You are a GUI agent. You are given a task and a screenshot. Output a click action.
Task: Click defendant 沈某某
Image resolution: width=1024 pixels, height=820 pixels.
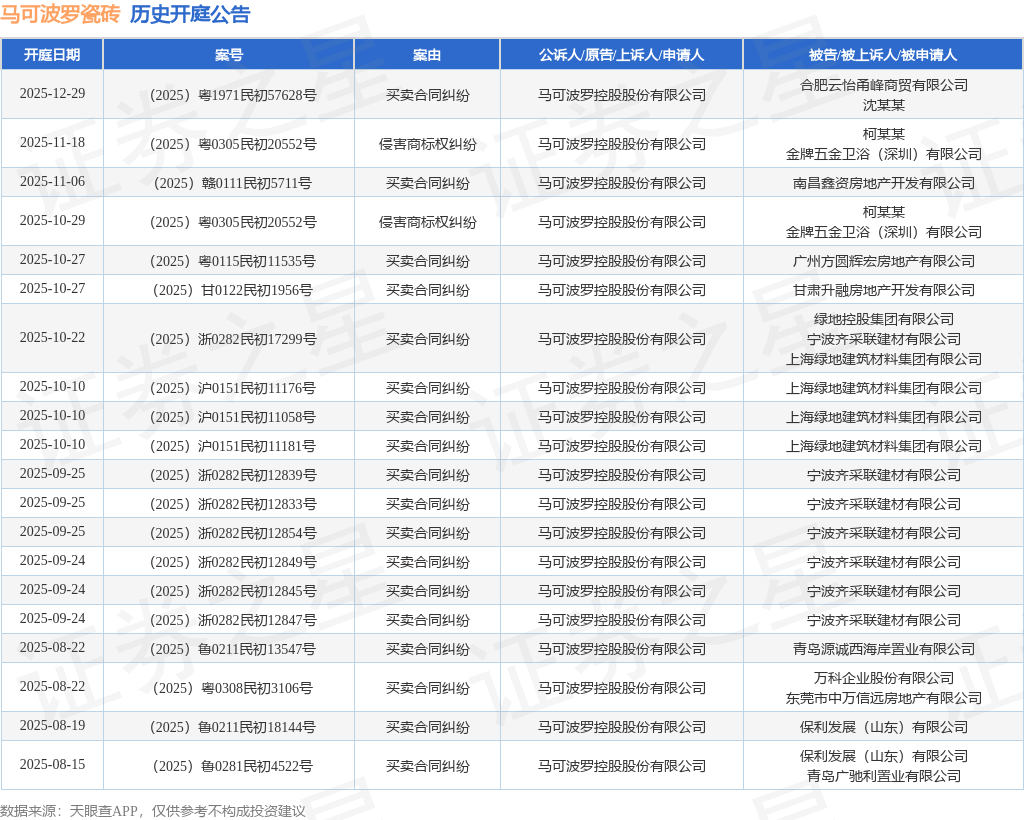884,105
